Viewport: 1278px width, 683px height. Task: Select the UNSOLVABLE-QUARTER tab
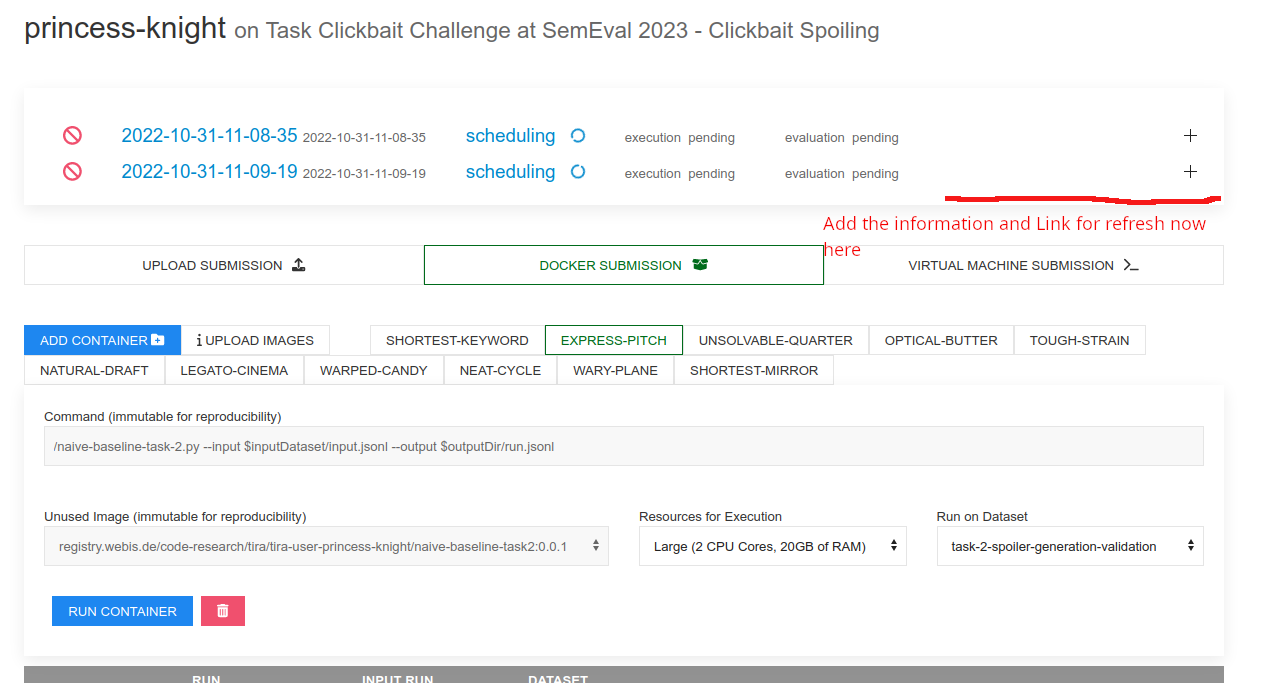777,339
